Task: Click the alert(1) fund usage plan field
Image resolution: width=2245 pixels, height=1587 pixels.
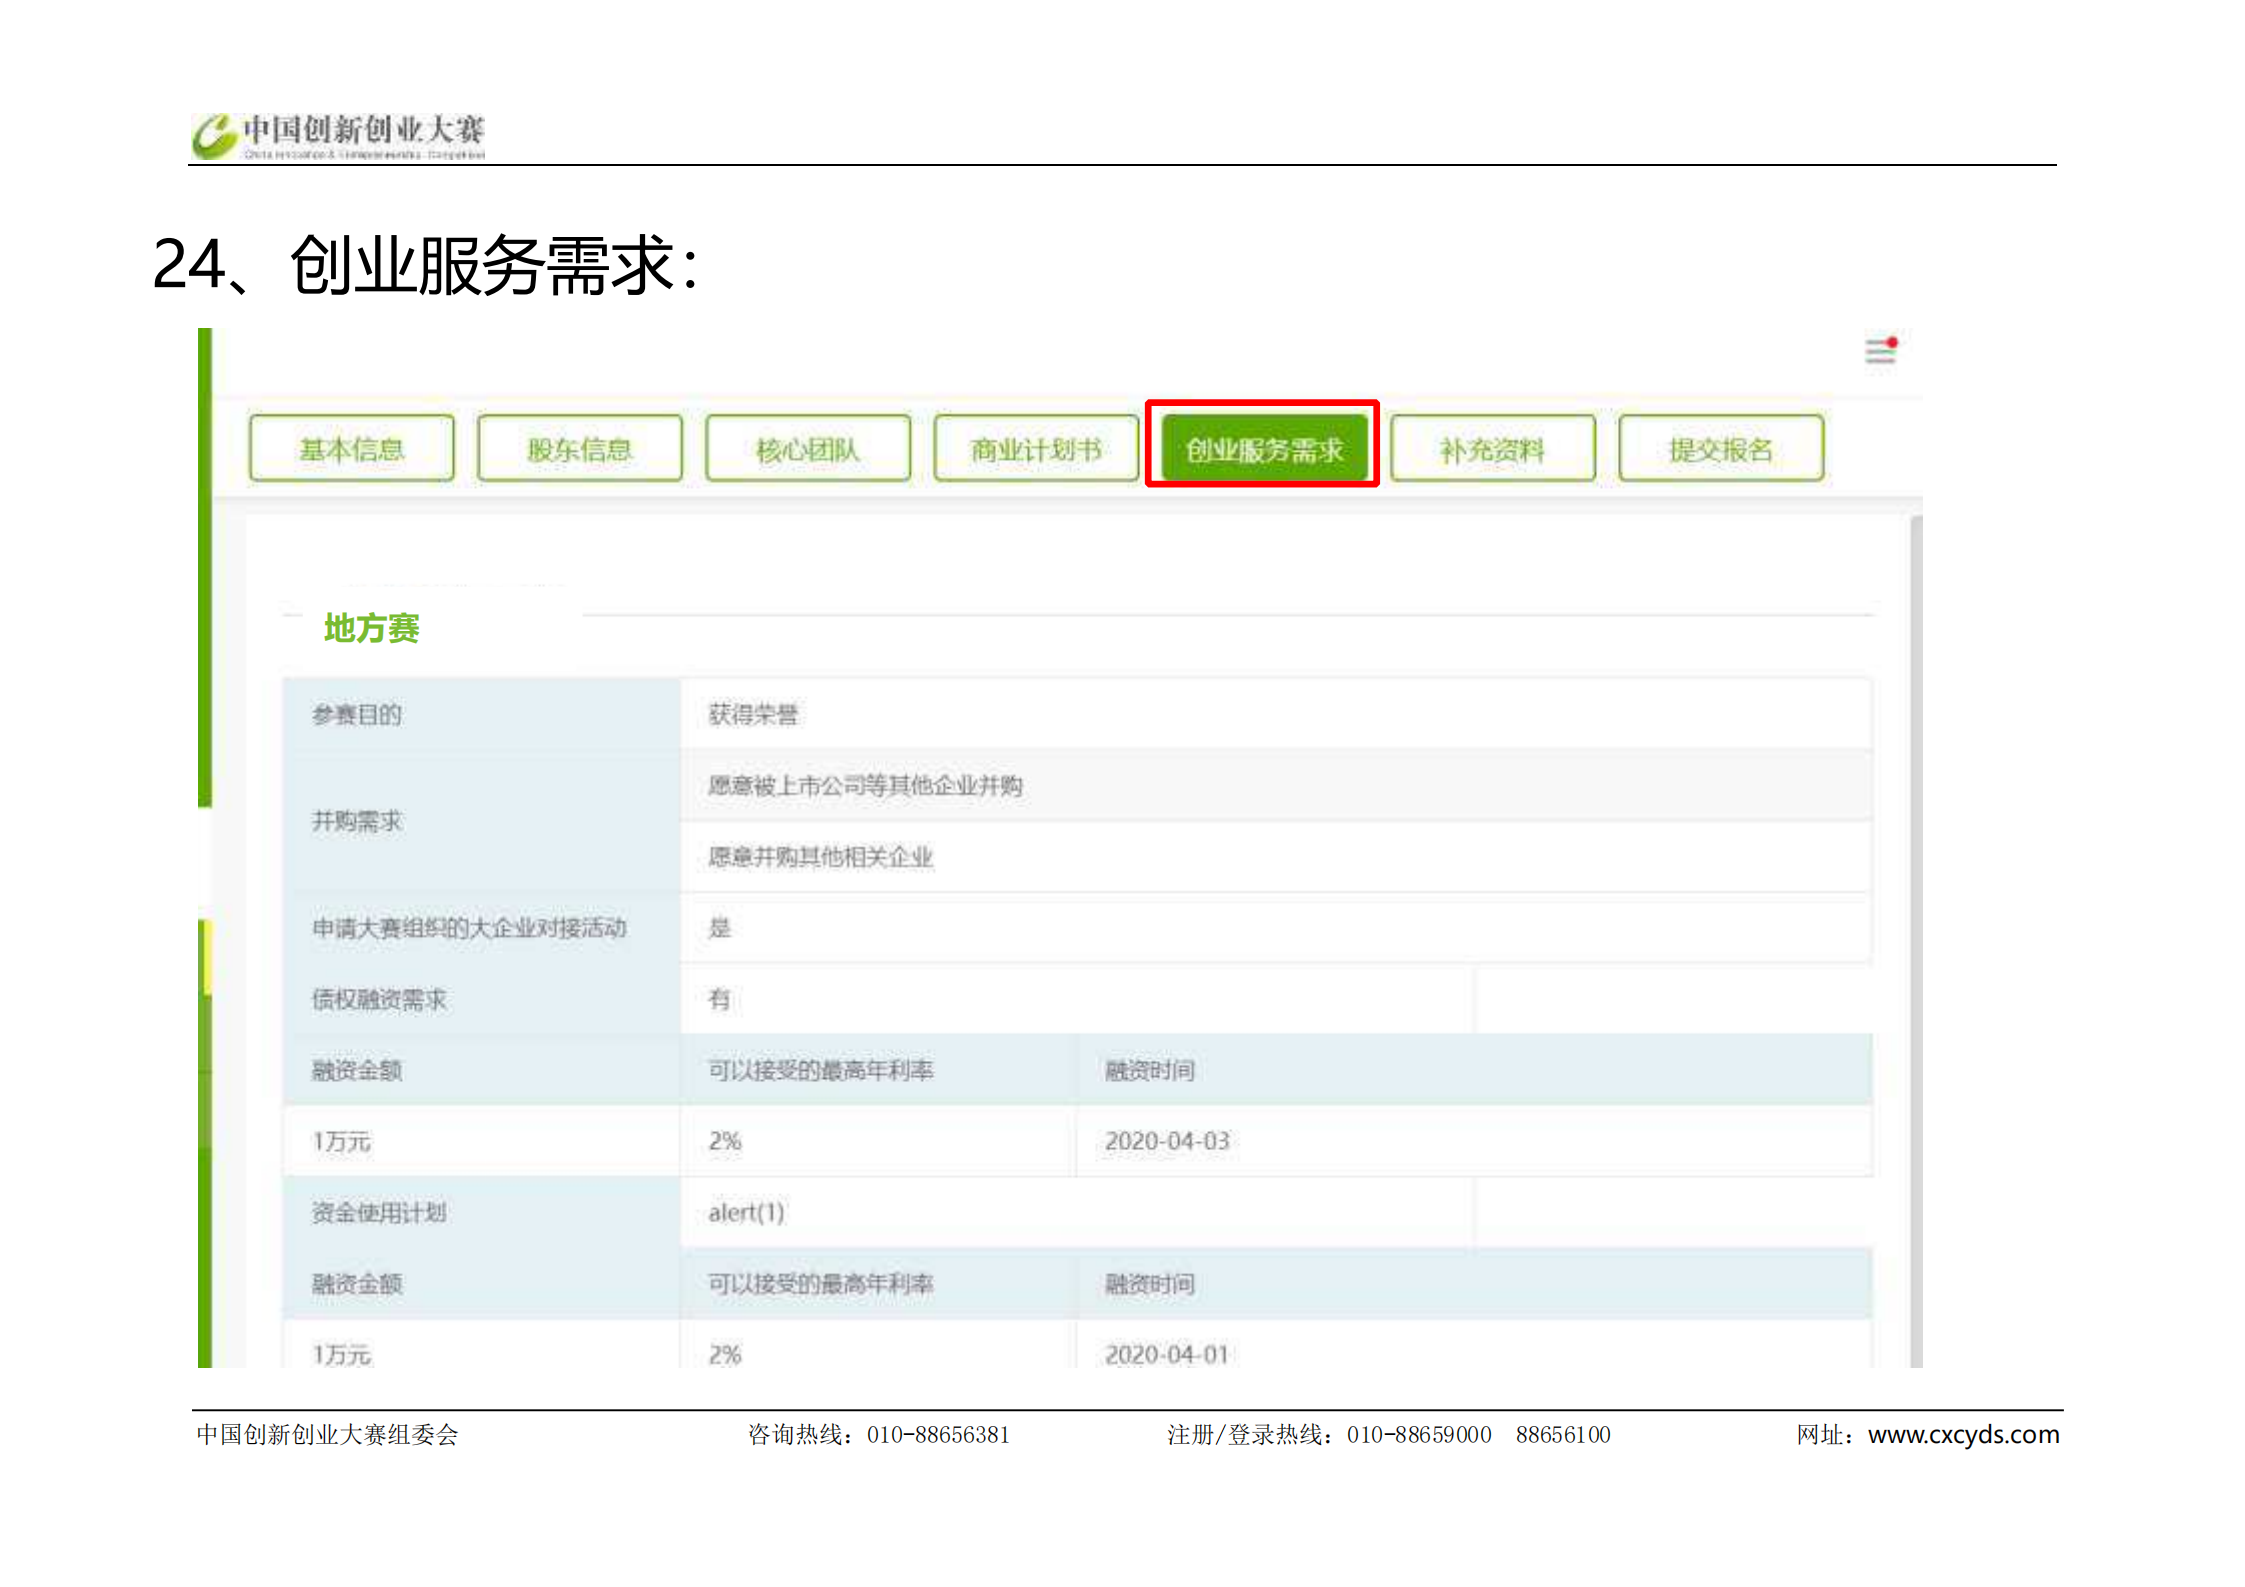Action: click(x=746, y=1212)
